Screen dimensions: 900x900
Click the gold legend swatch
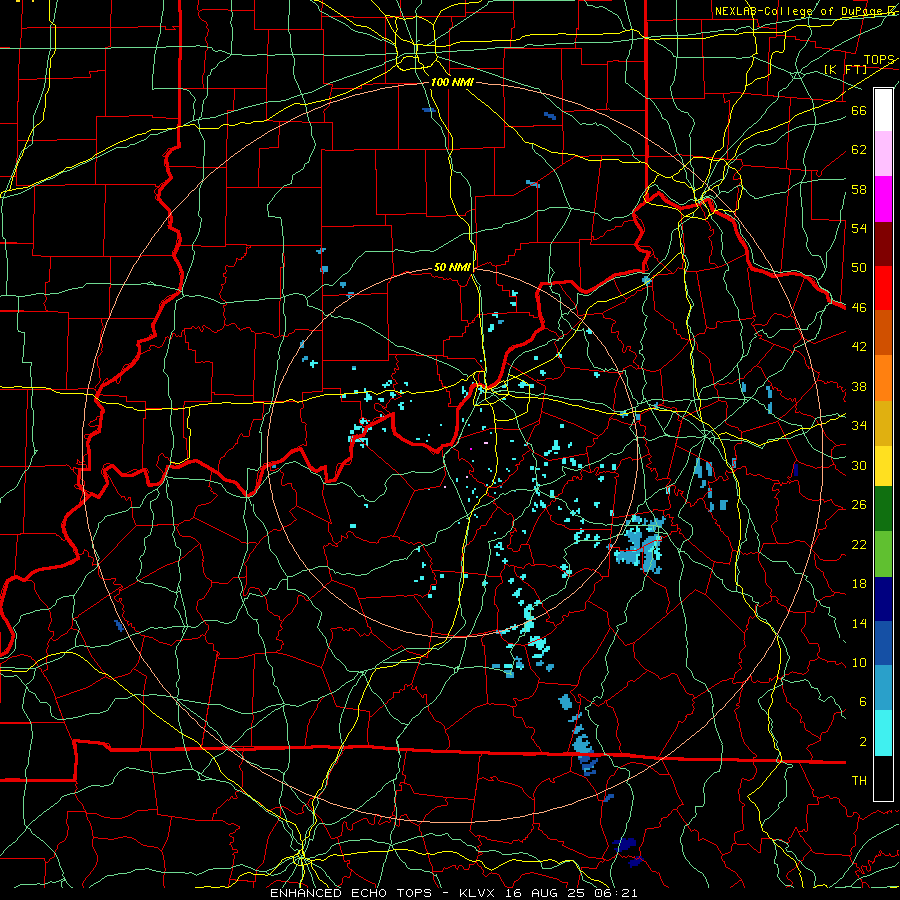883,423
